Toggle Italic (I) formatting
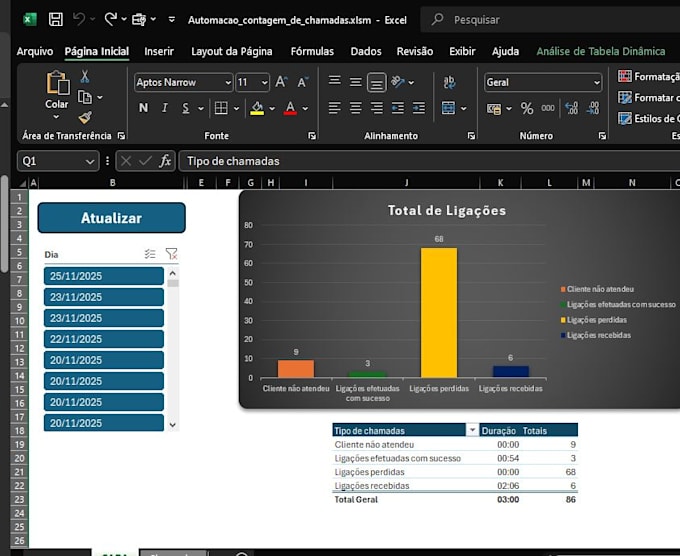The image size is (680, 556). click(164, 108)
